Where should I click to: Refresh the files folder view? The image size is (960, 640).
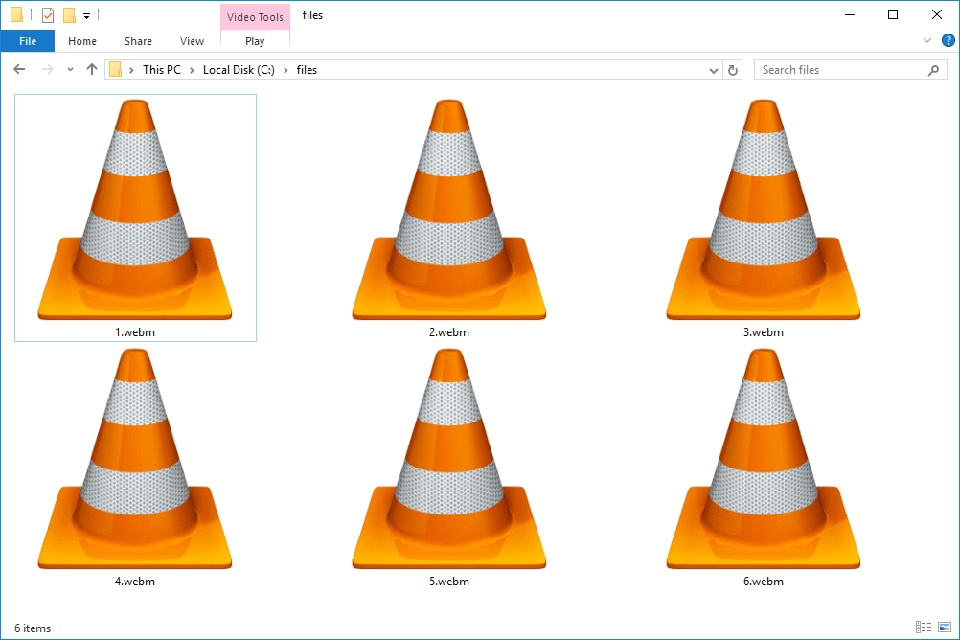[734, 69]
